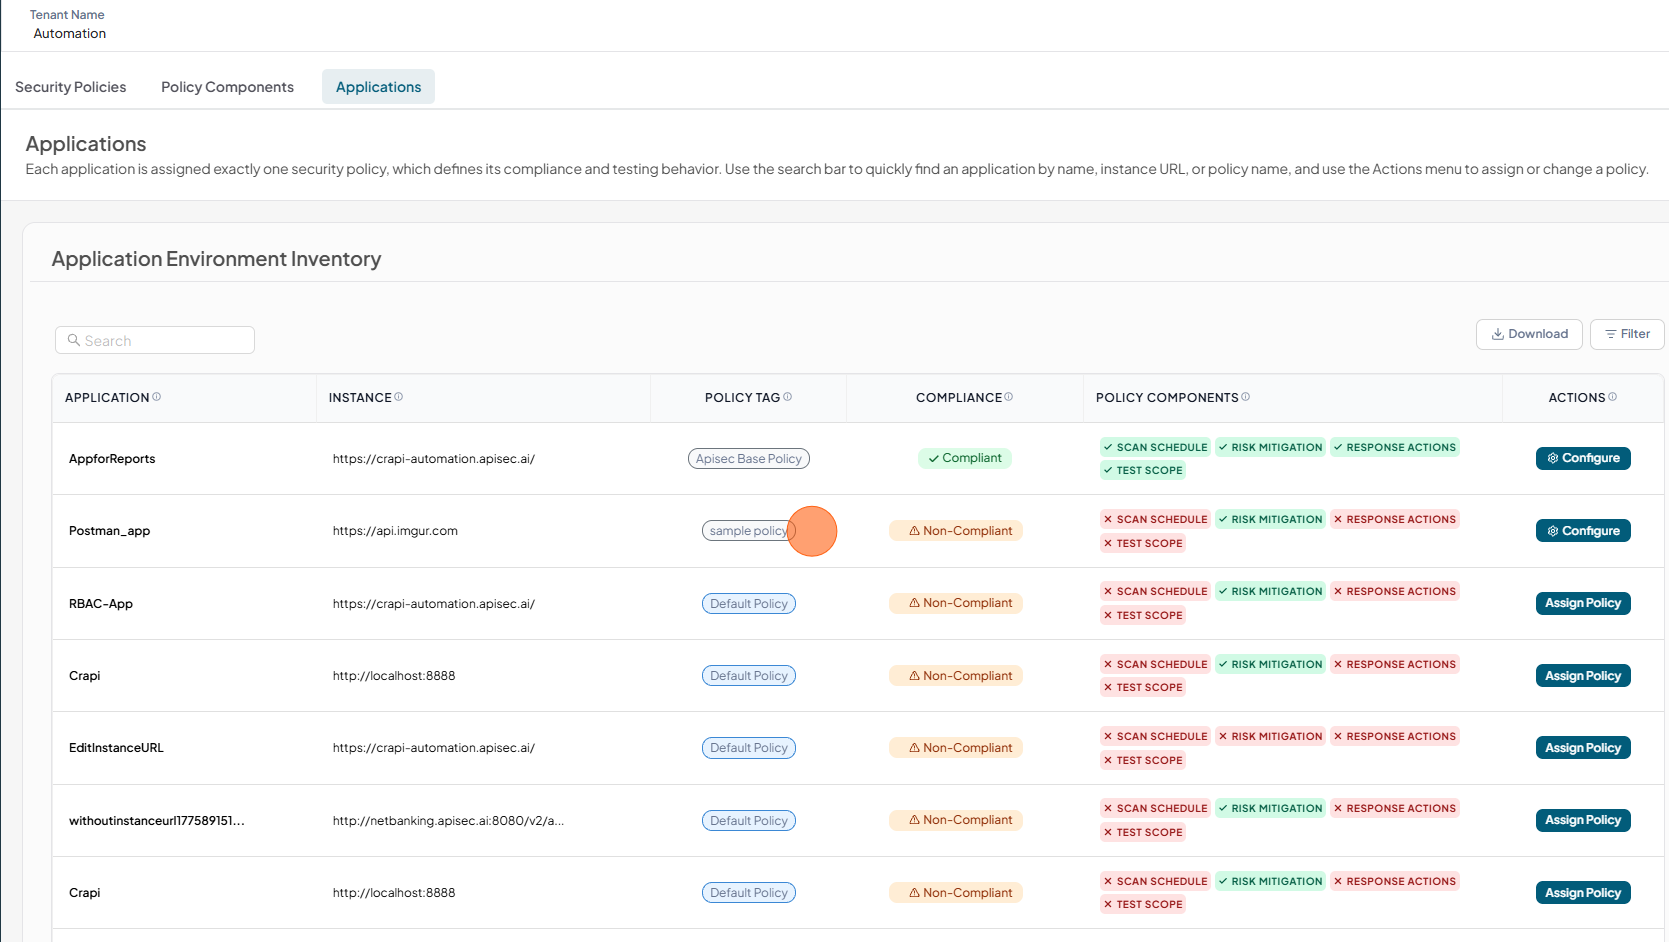This screenshot has width=1669, height=942.
Task: Open the Filter options
Action: pos(1627,334)
